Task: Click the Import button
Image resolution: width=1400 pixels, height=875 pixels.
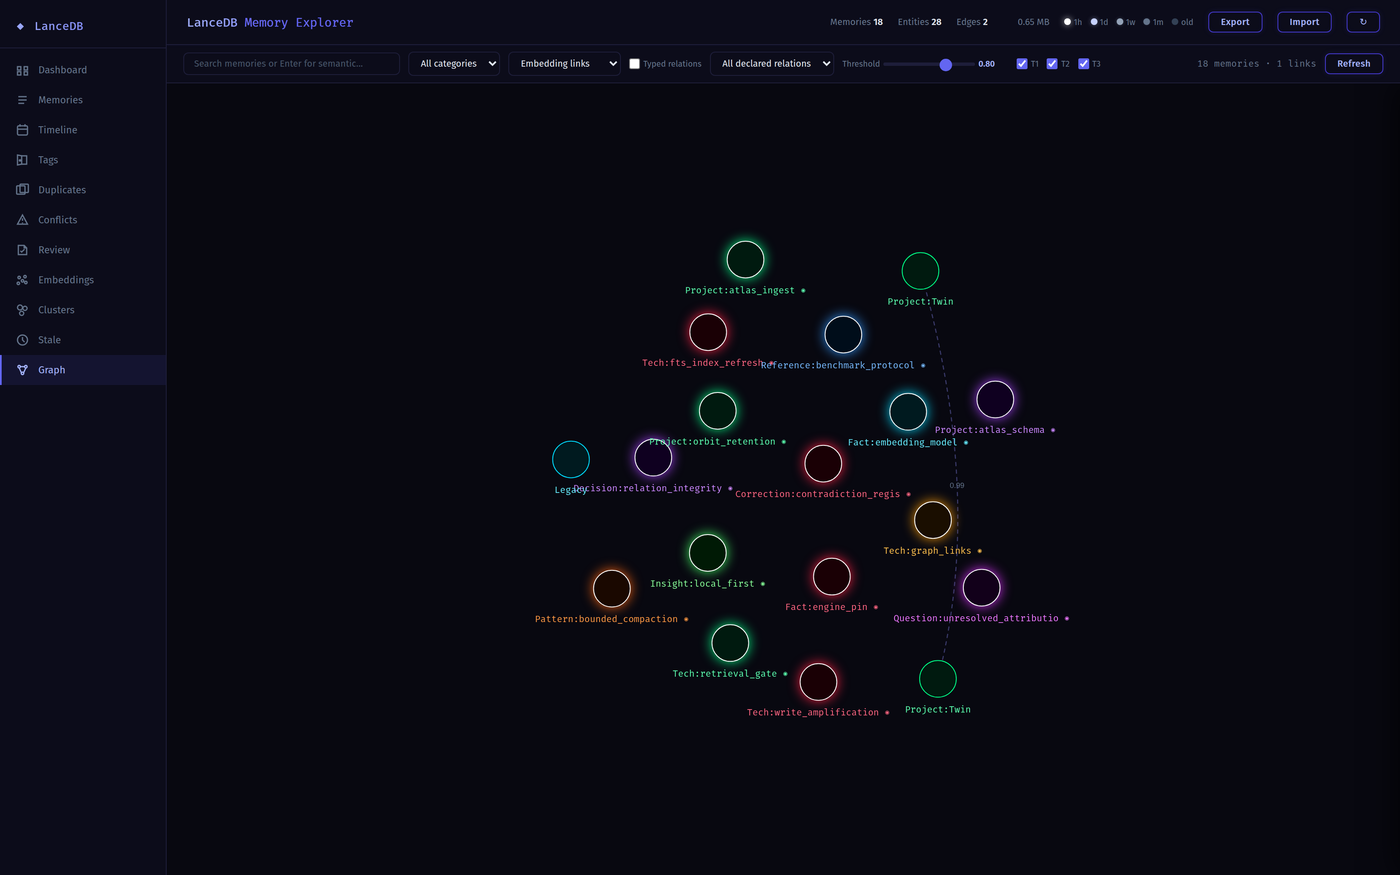Action: pos(1304,22)
